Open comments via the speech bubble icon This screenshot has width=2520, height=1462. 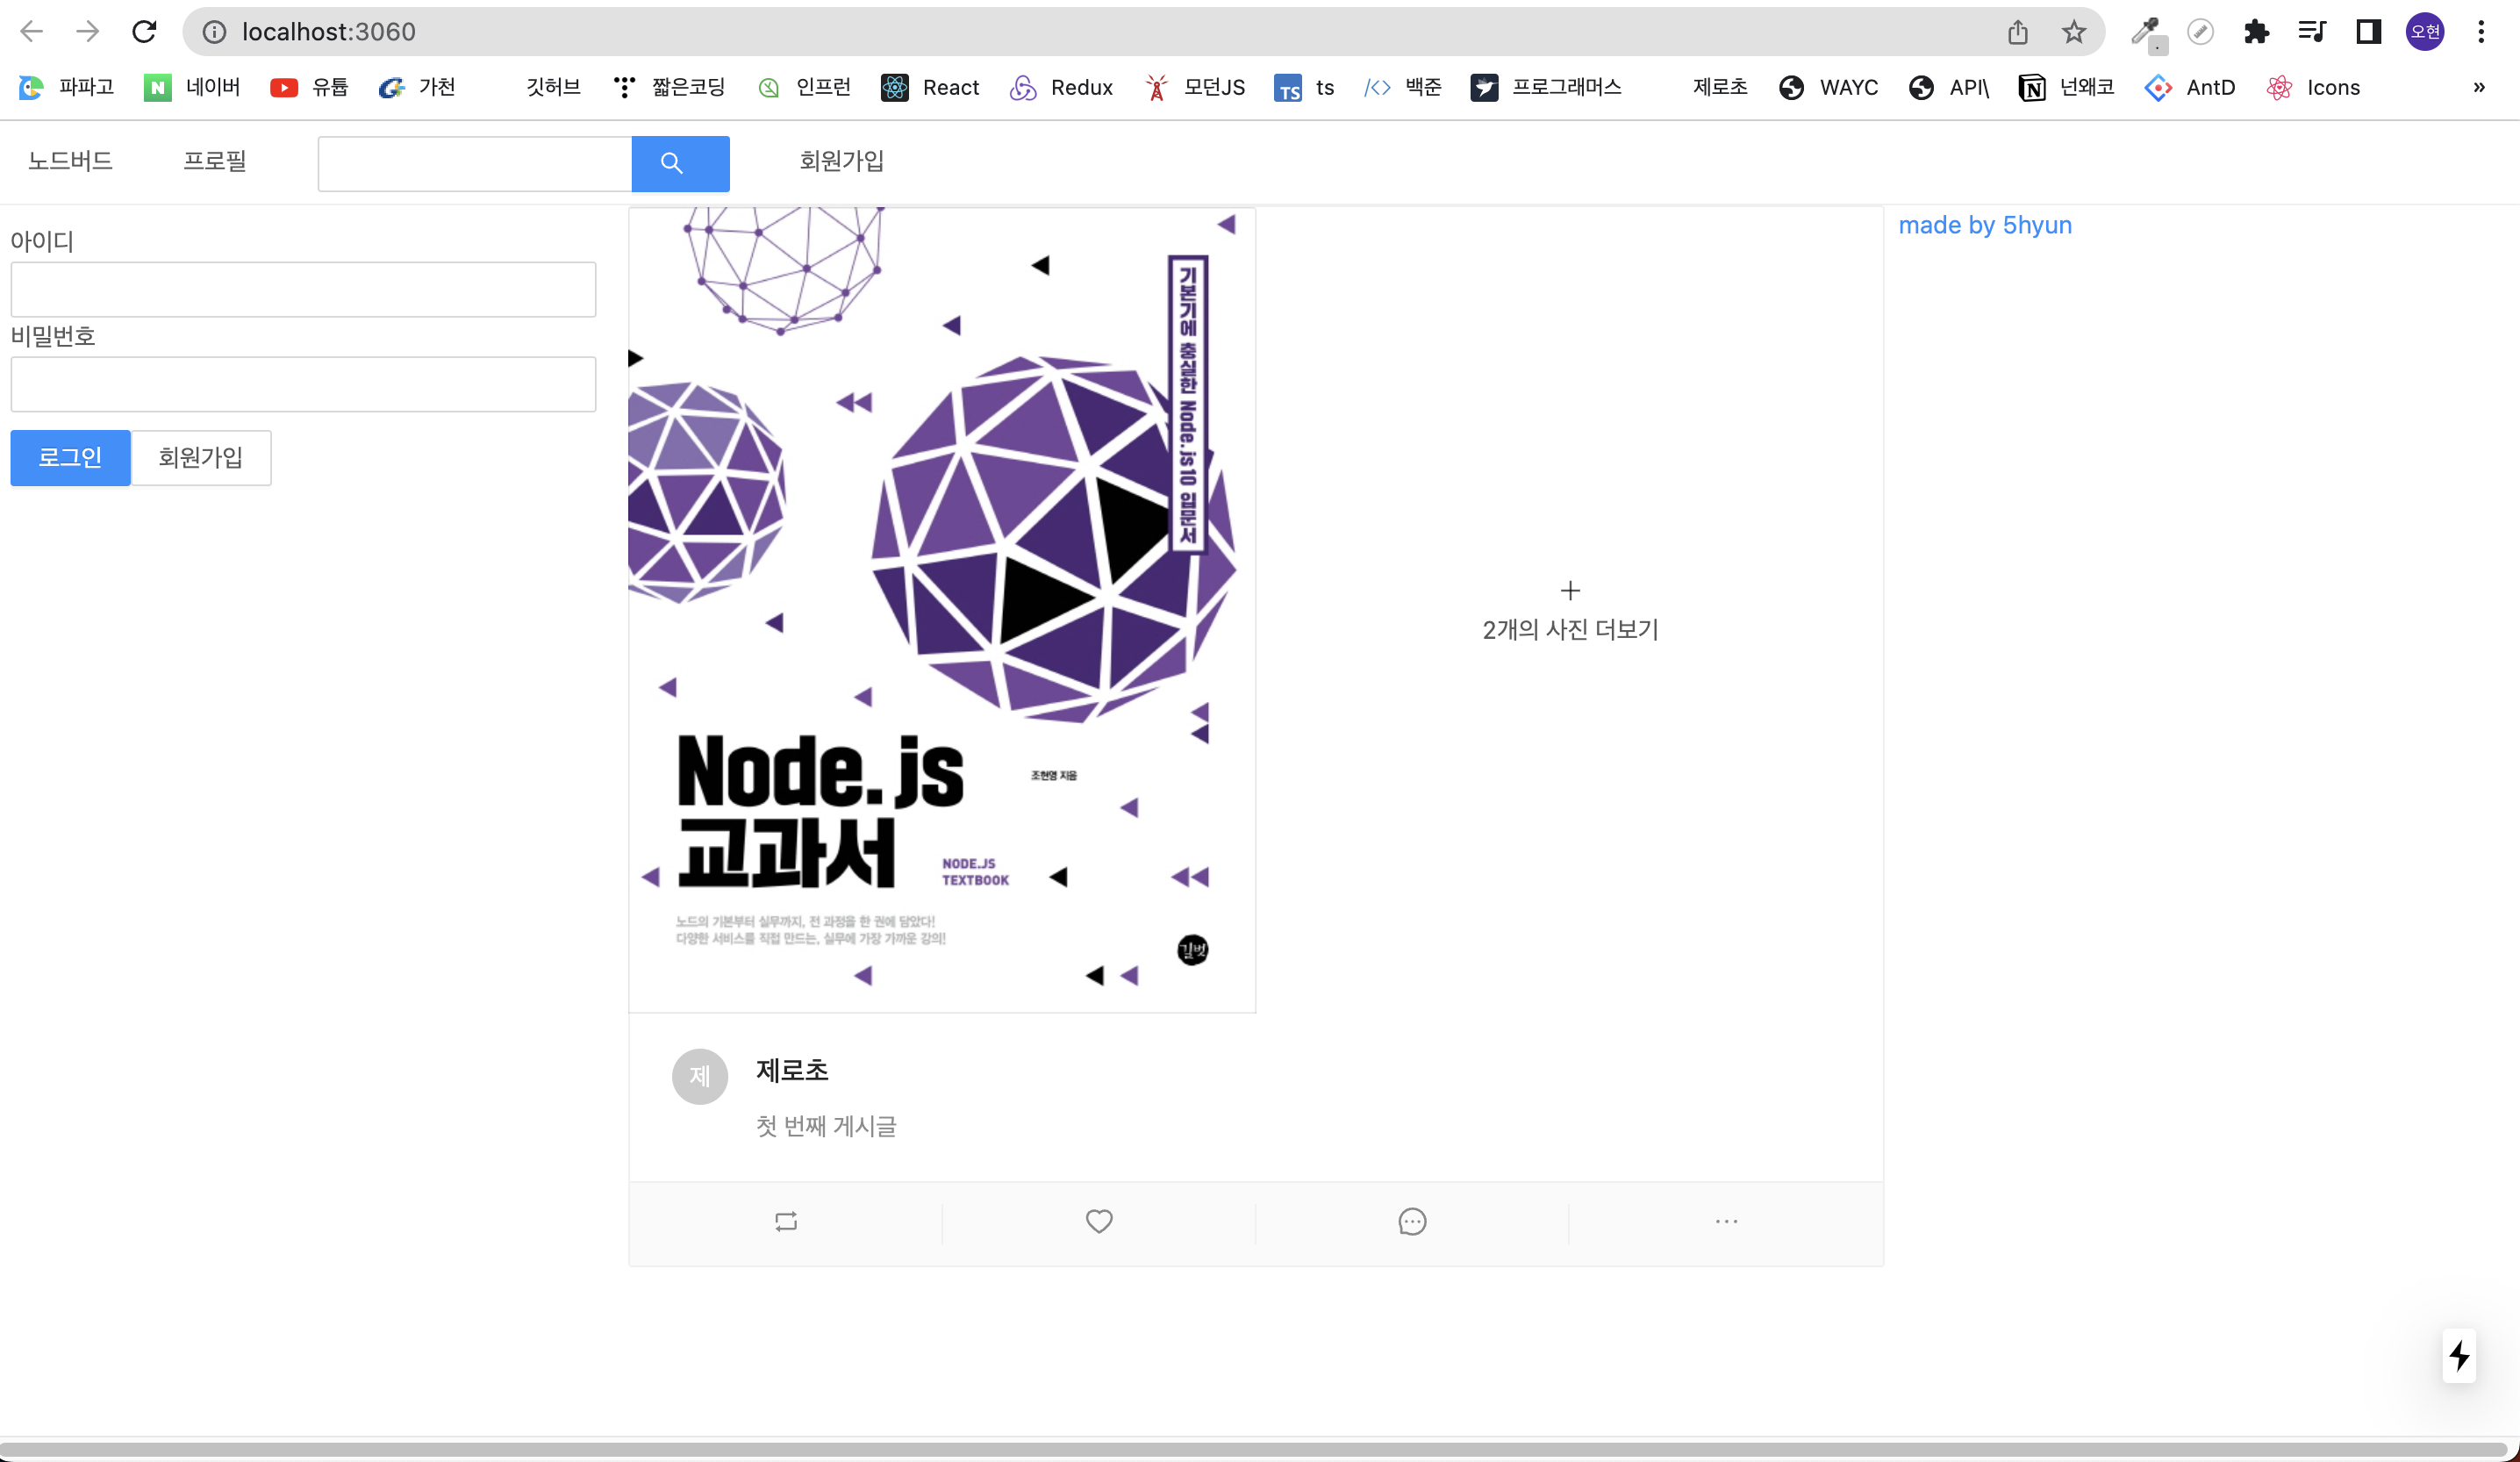(1412, 1221)
